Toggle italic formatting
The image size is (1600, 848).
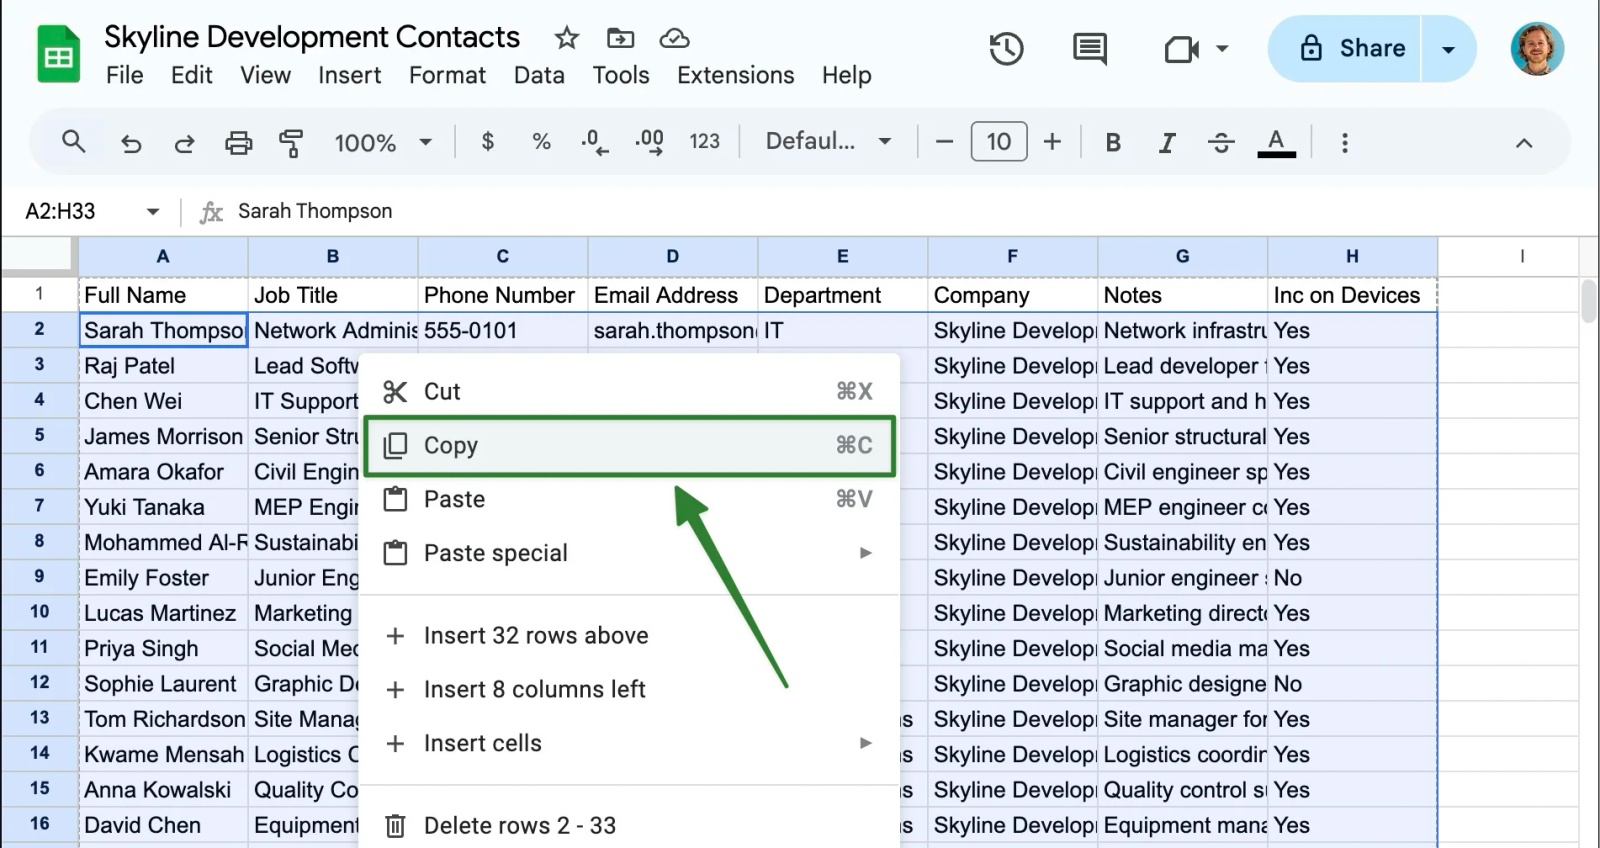point(1166,142)
